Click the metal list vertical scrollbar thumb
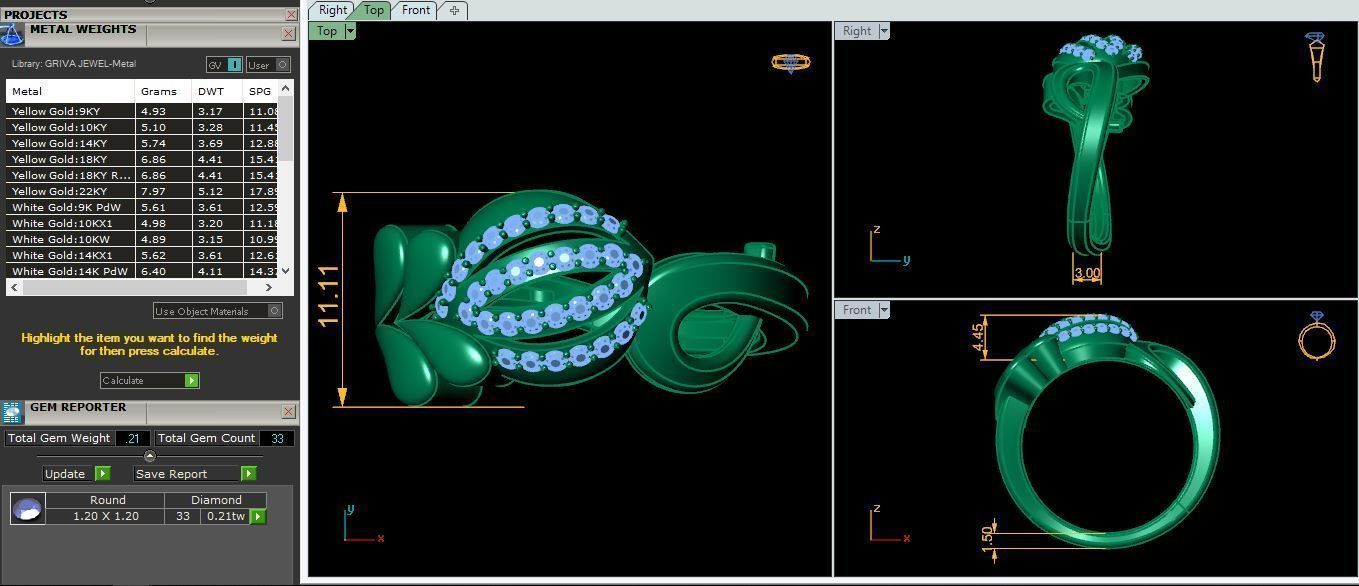The image size is (1359, 586). coord(286,128)
